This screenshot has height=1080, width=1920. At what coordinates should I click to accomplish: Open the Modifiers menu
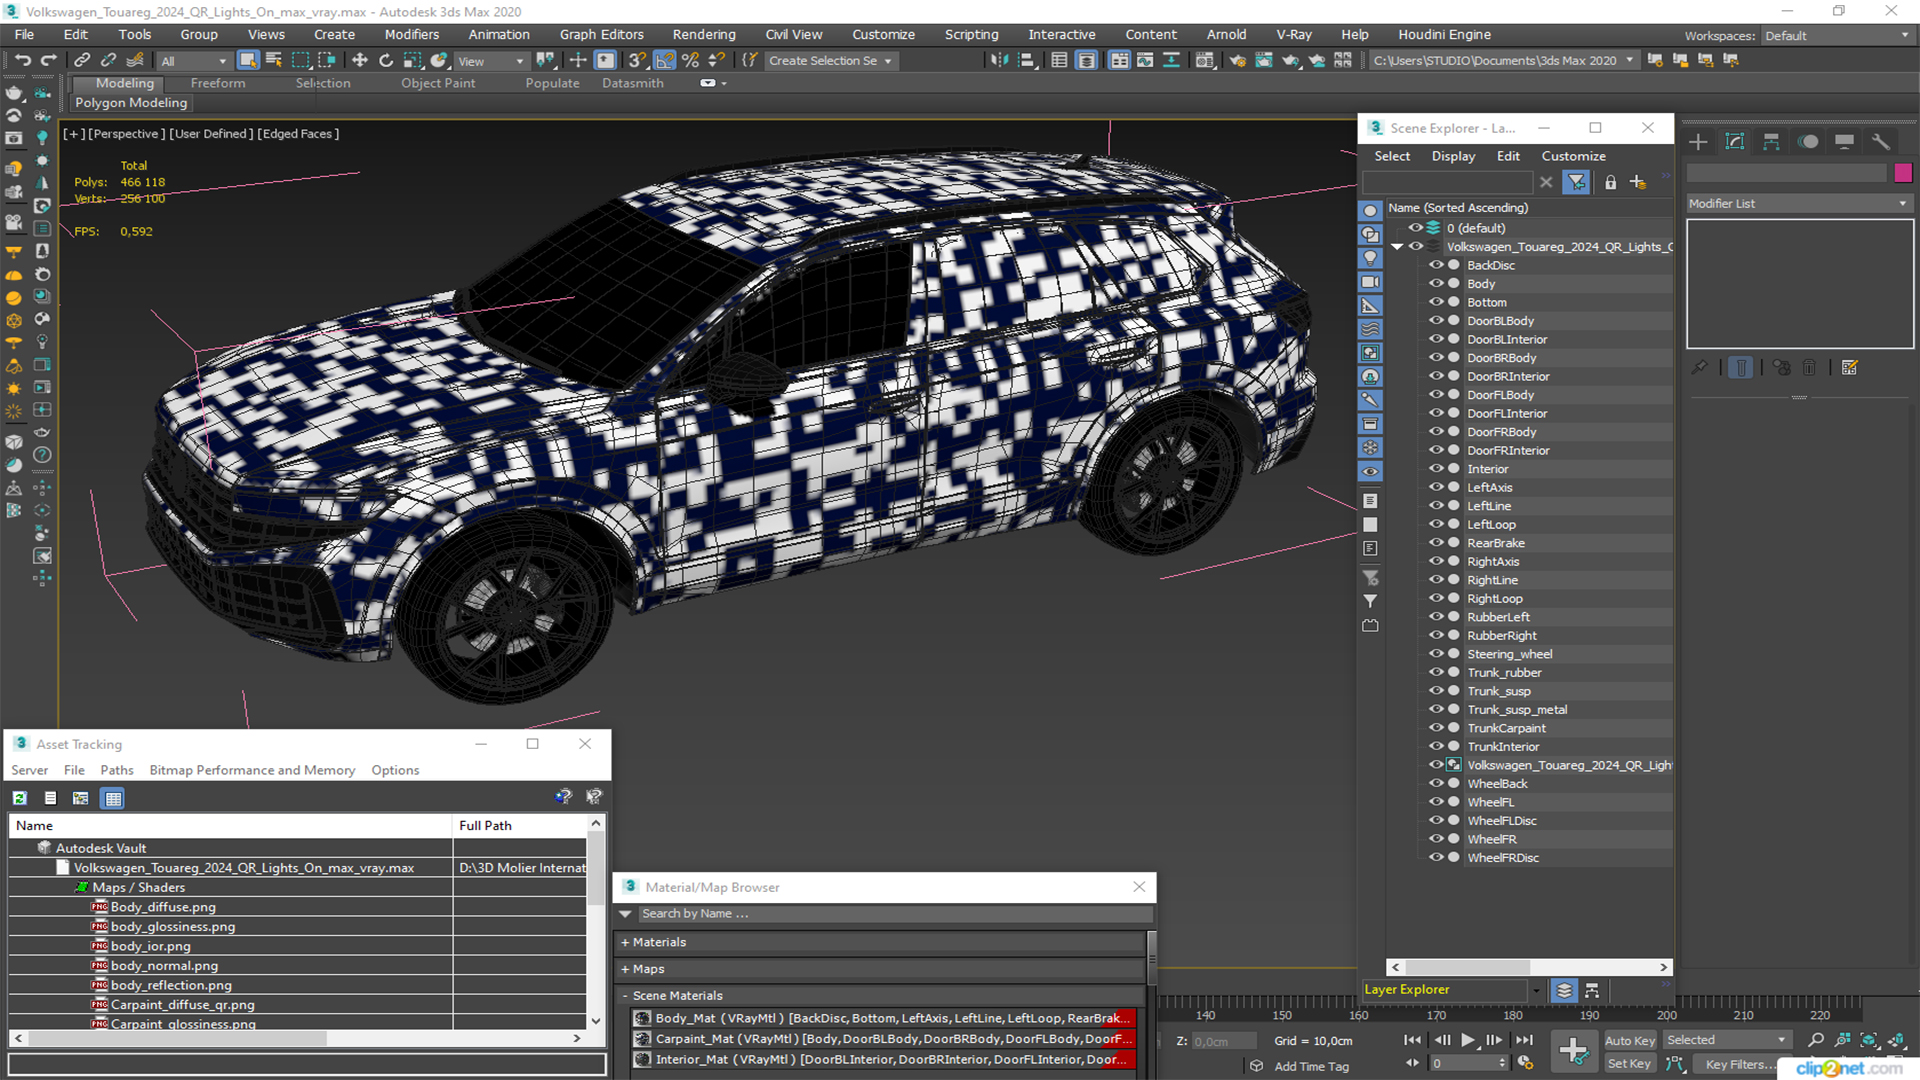tap(411, 34)
